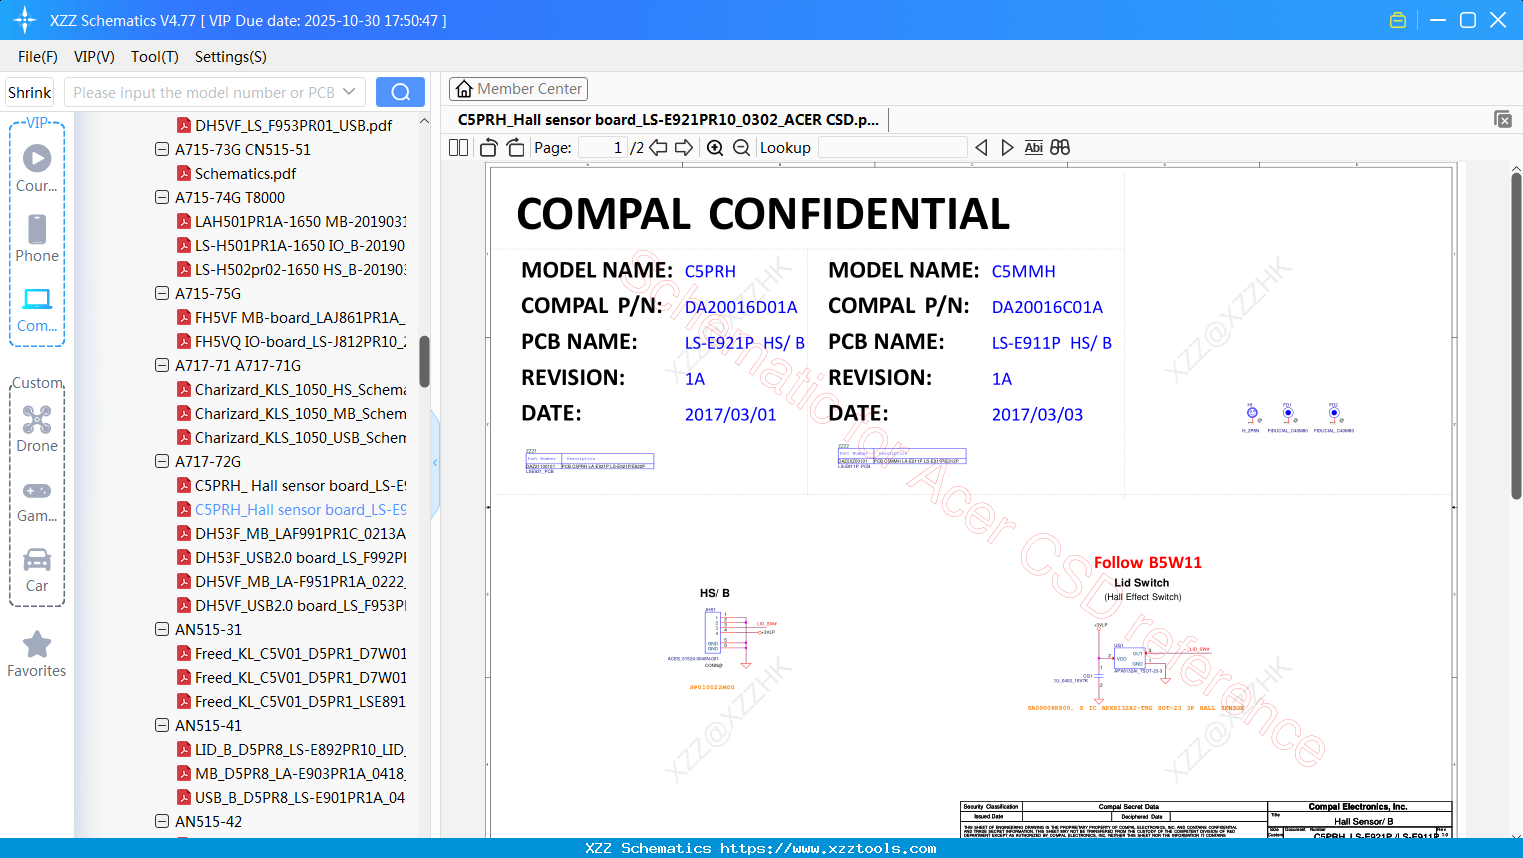The height and width of the screenshot is (858, 1523).
Task: Collapse the A717-71 A717-71G folder
Action: click(162, 365)
